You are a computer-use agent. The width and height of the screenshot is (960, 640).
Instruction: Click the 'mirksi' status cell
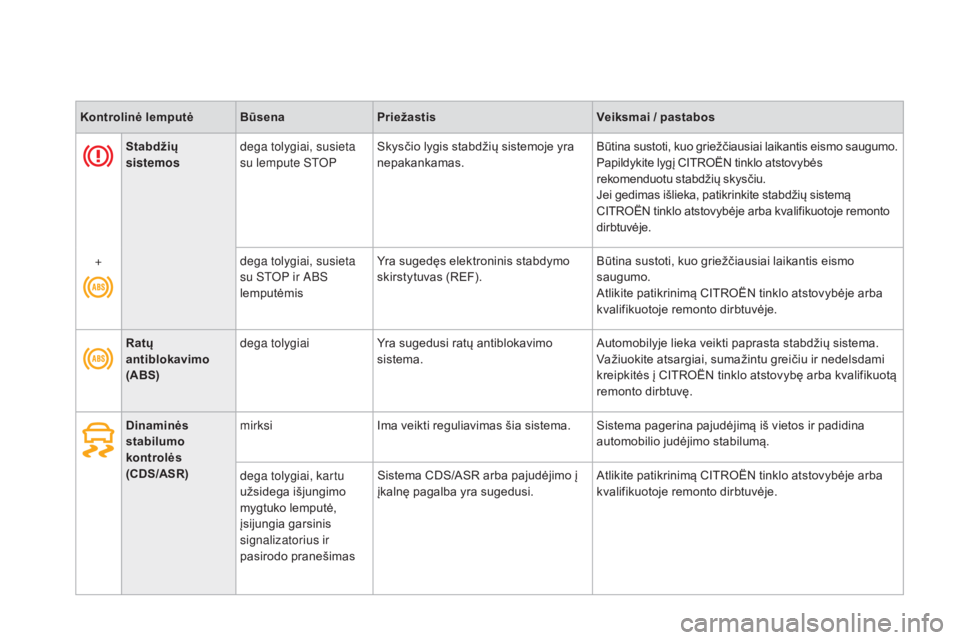coord(257,425)
